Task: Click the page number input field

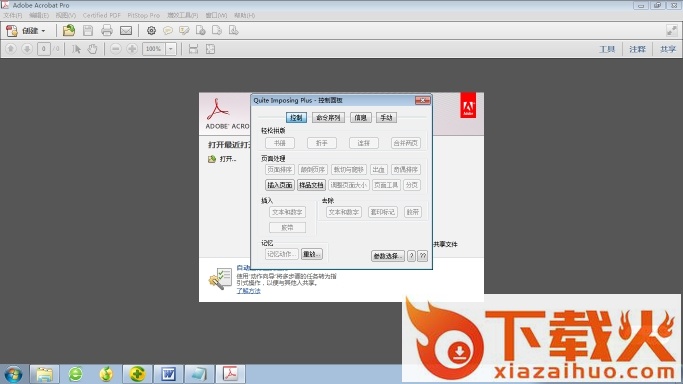Action: click(x=44, y=49)
